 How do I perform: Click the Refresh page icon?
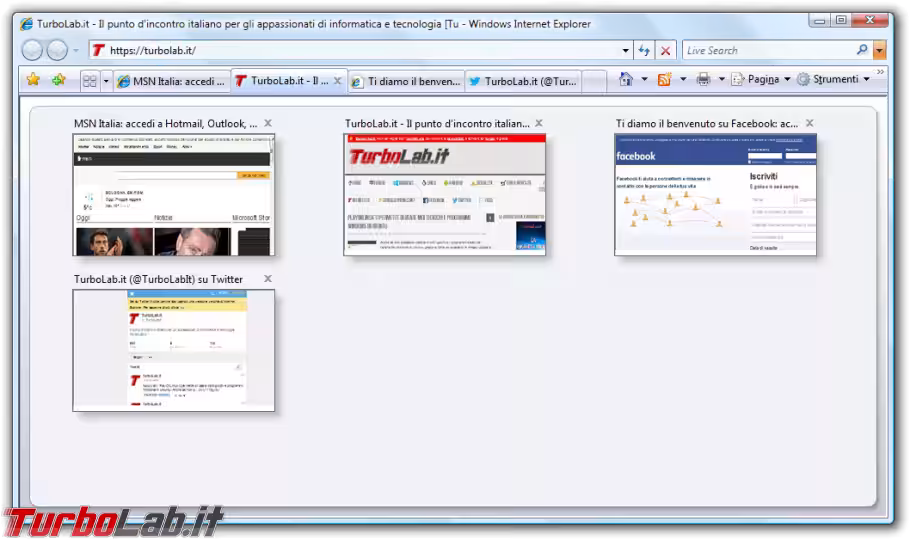click(644, 50)
